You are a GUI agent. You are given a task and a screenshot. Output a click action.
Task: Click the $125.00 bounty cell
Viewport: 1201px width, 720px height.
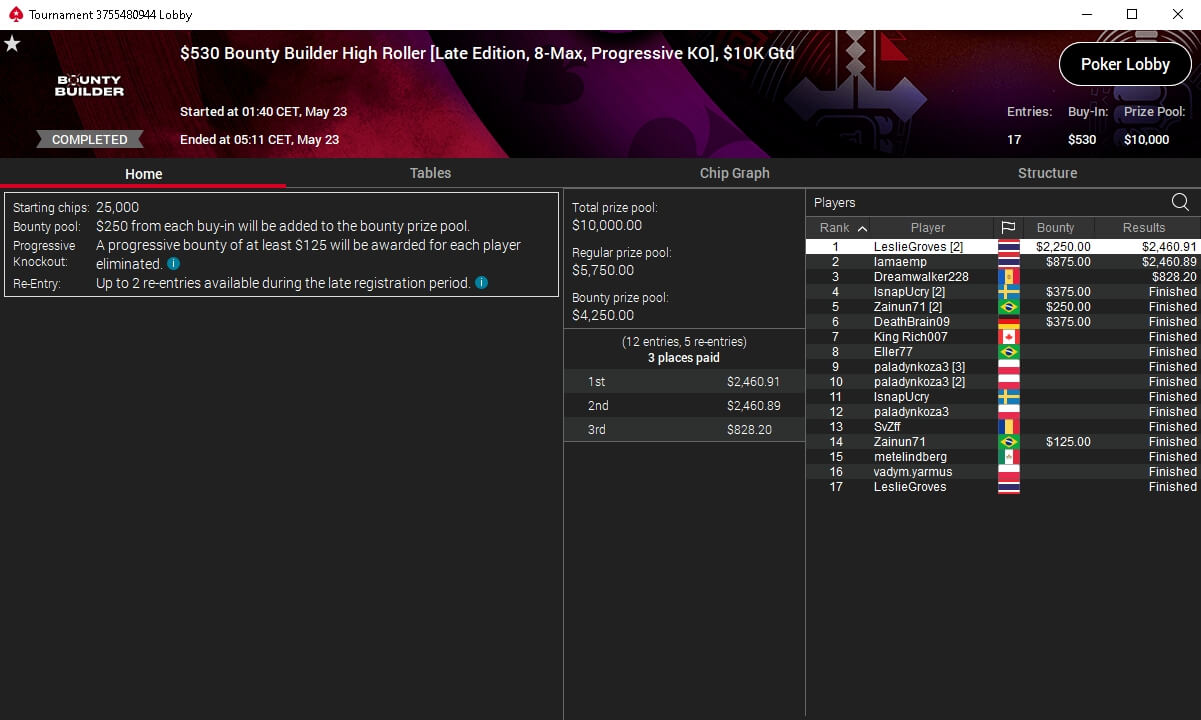coord(1068,442)
